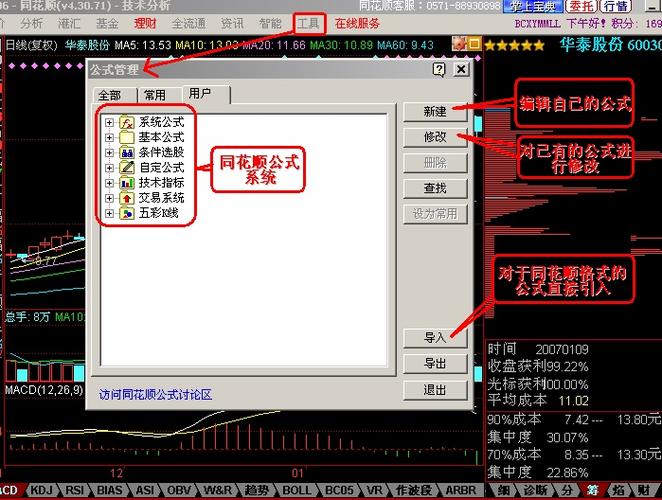Click the 新建 button
The width and height of the screenshot is (662, 500).
coord(435,112)
